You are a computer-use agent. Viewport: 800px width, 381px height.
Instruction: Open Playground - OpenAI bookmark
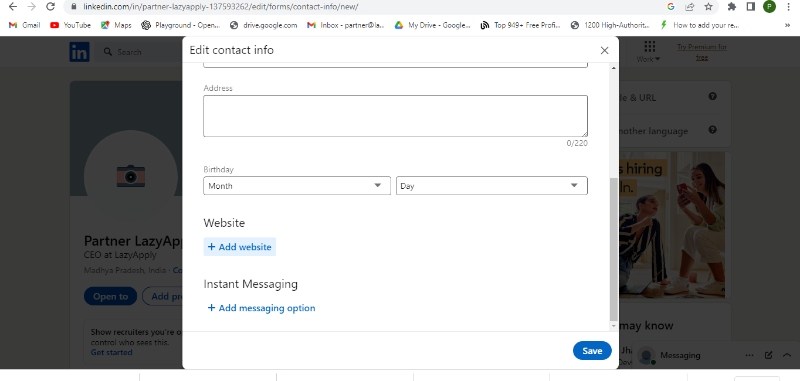181,25
